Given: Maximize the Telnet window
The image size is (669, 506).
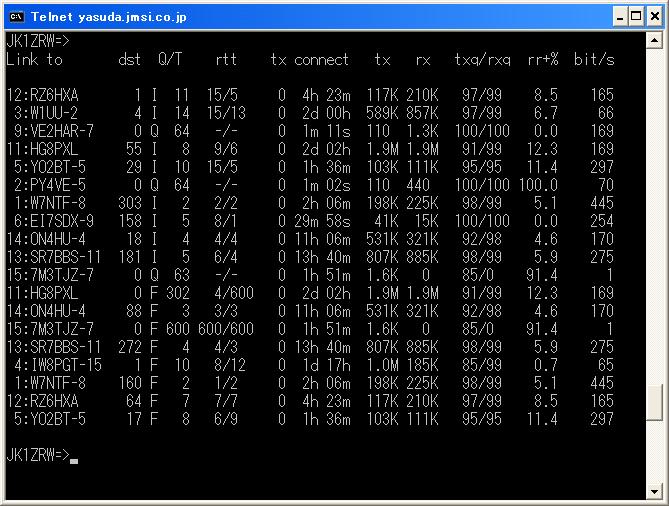Looking at the screenshot, I should coord(636,17).
